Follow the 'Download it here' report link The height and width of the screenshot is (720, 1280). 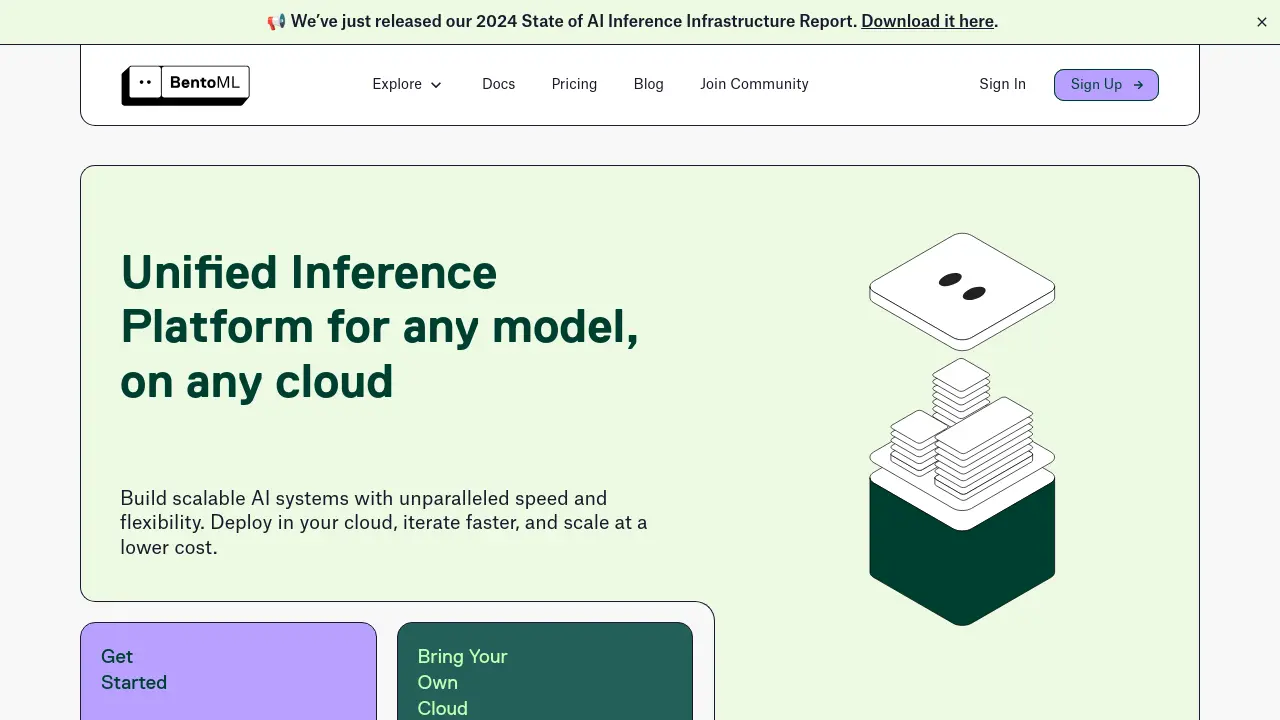(927, 21)
